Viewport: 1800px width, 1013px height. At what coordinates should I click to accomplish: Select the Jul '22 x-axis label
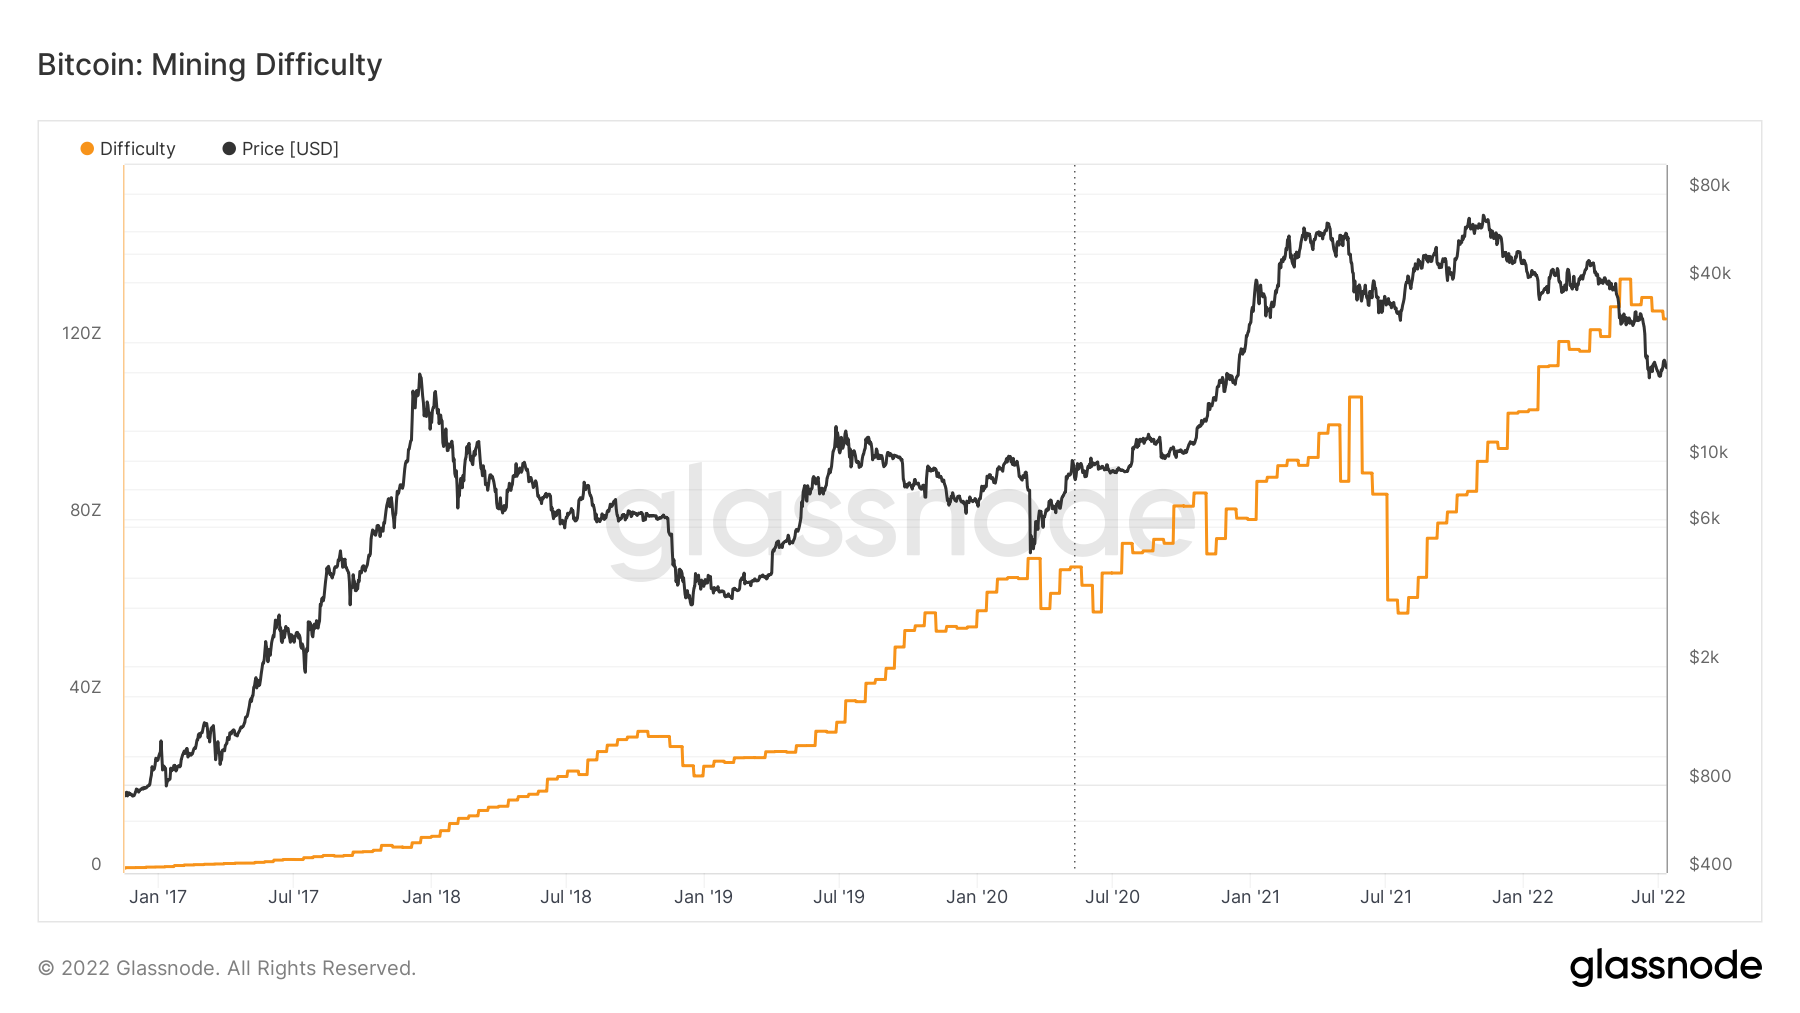click(1658, 897)
